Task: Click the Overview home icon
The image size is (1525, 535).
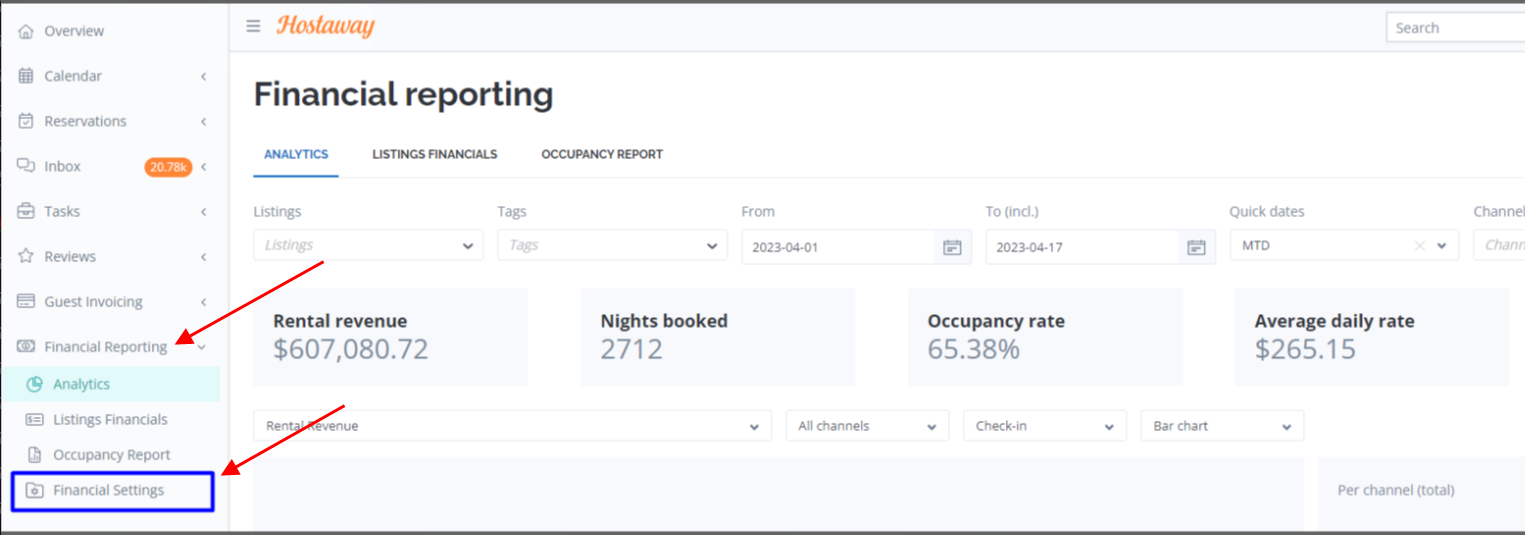Action: pos(26,31)
